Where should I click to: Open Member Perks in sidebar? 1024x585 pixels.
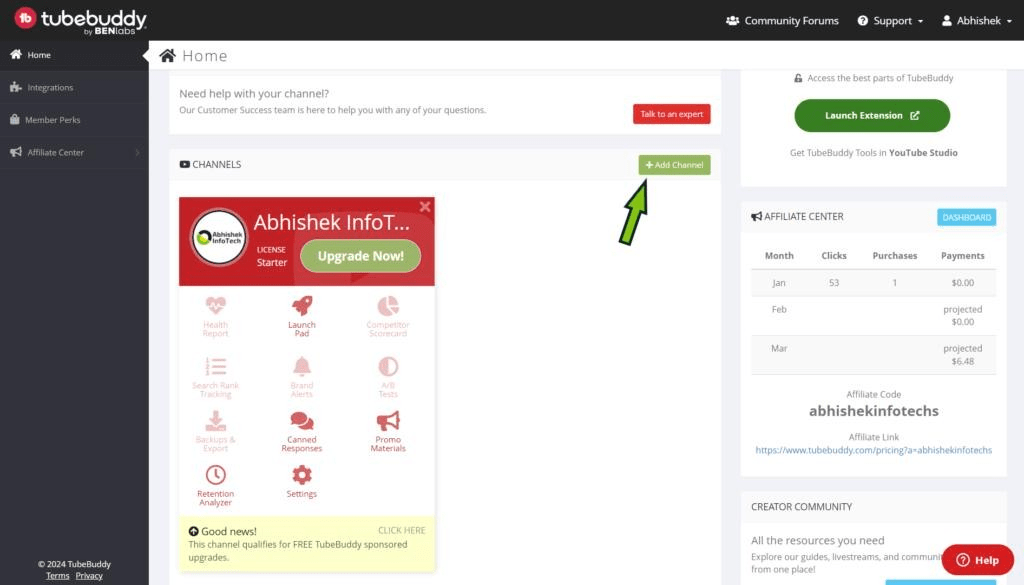[74, 119]
